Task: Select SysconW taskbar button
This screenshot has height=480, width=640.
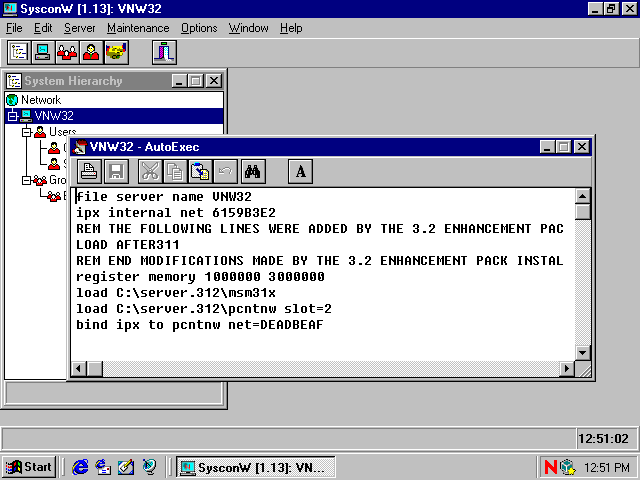Action: [256, 467]
